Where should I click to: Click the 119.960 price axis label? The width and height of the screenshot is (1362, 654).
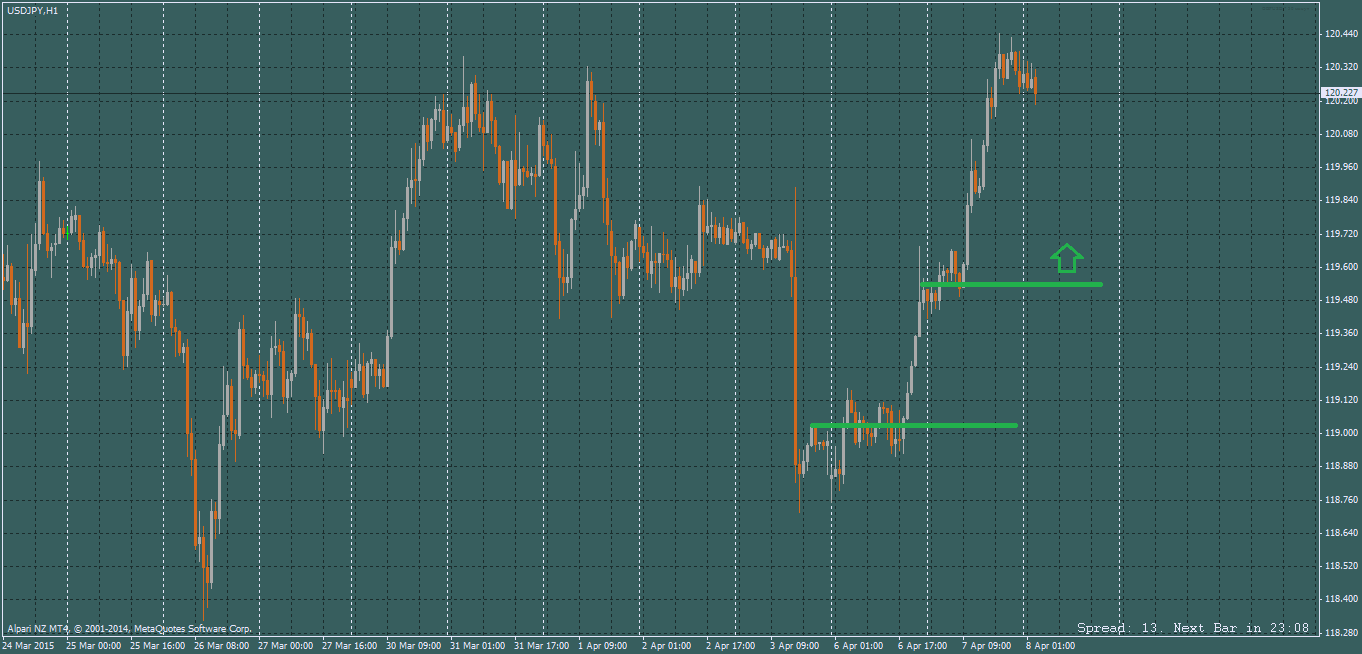1340,167
